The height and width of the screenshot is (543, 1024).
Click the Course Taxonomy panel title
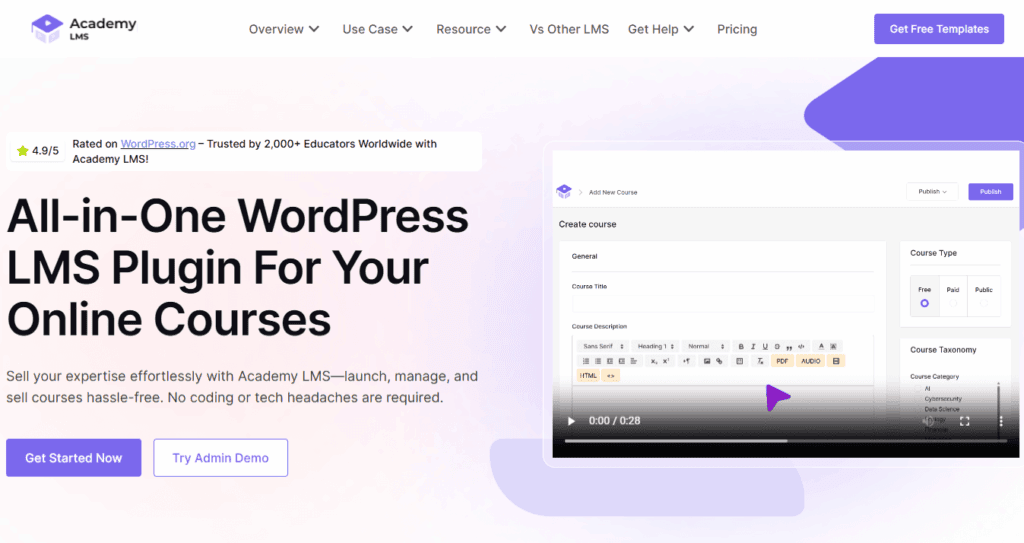(x=943, y=350)
